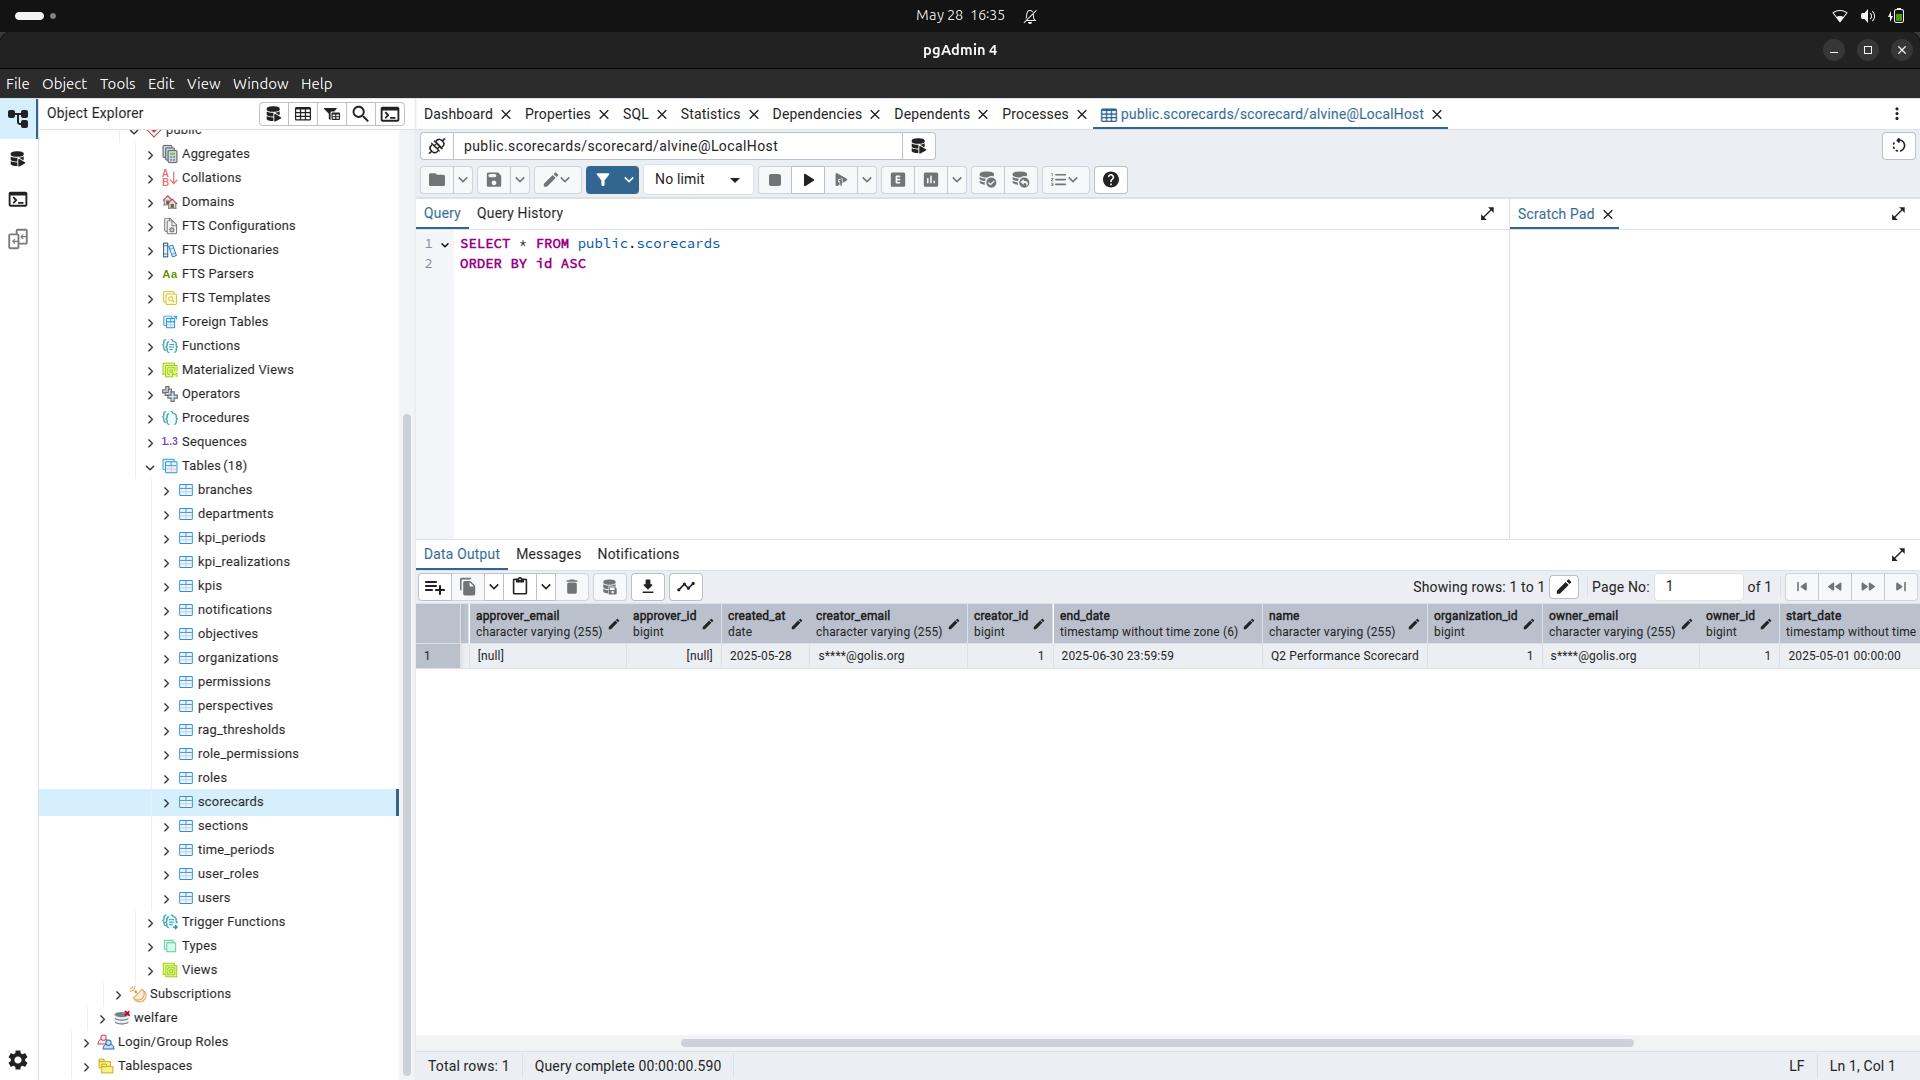Viewport: 1920px width, 1080px height.
Task: Click the Explain Analyze chart icon
Action: tap(931, 180)
